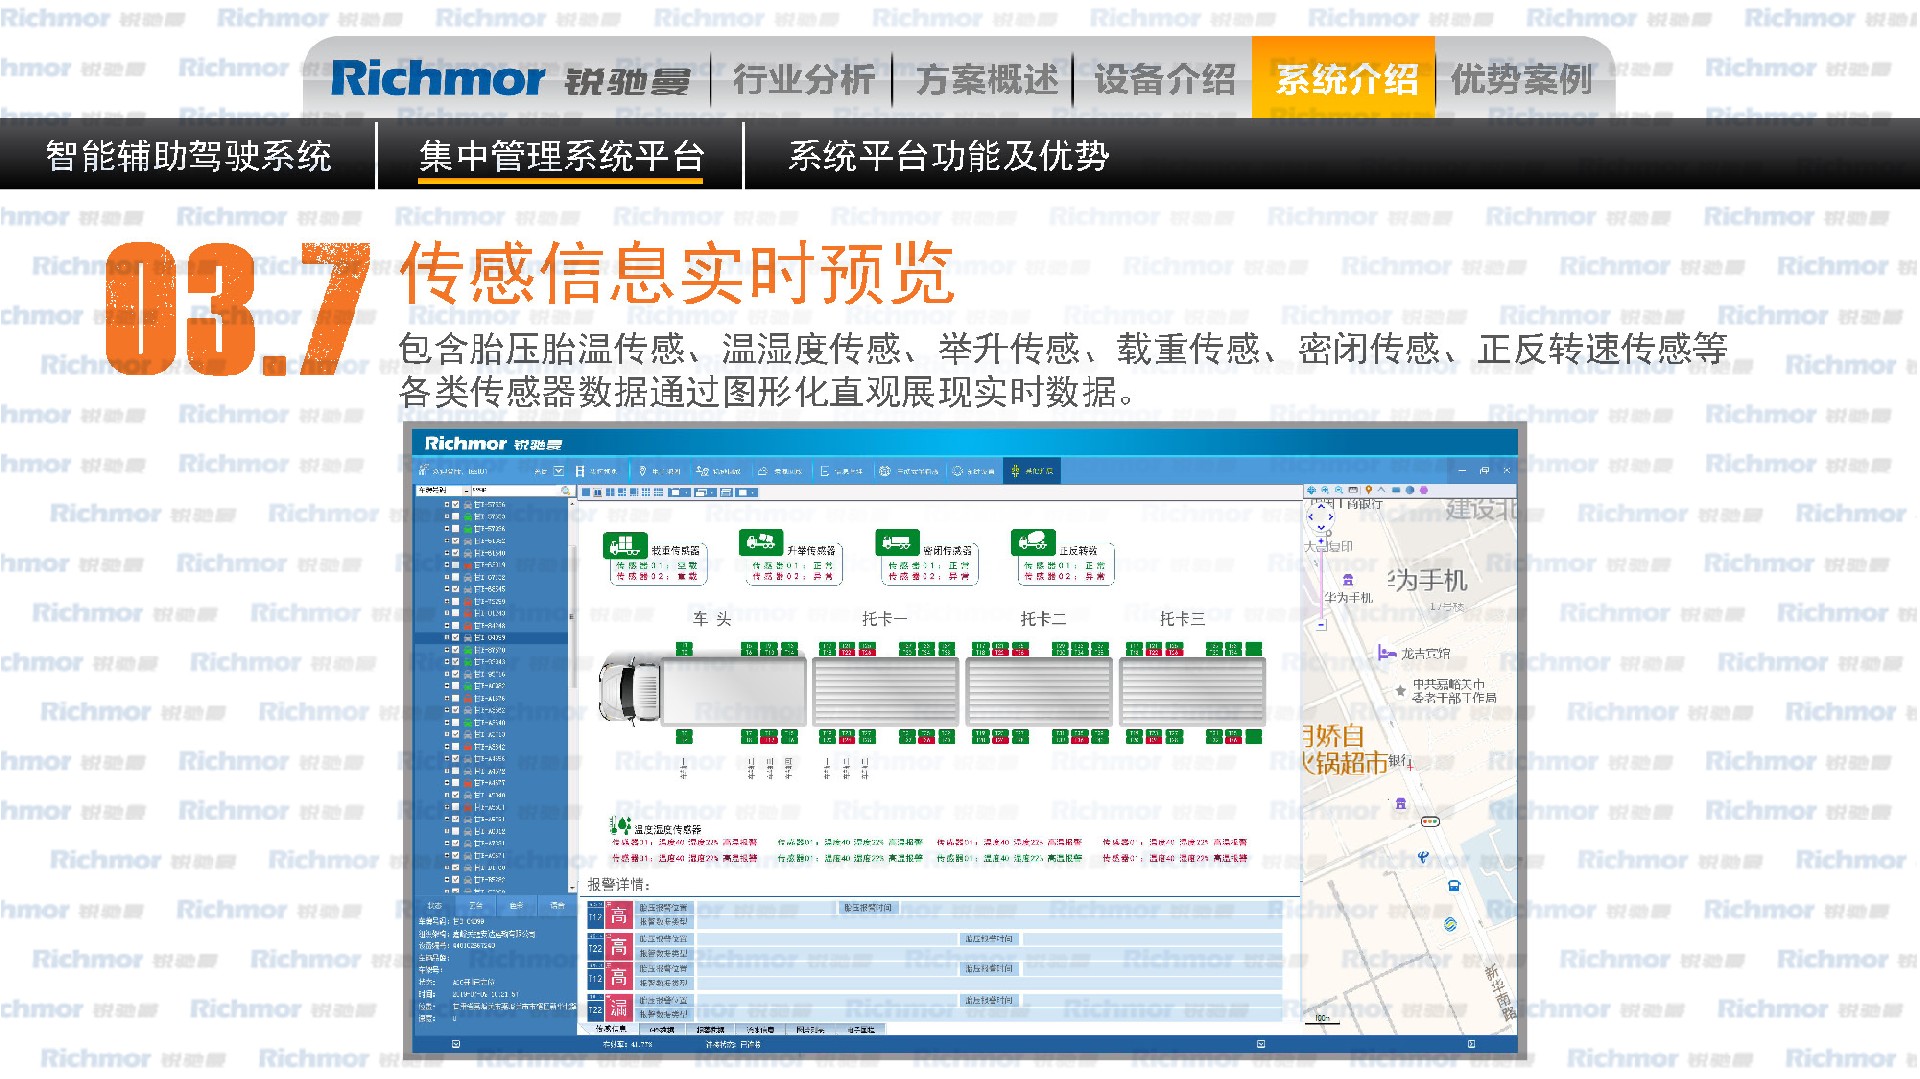Image resolution: width=1920 pixels, height=1079 pixels.
Task: Select the nine-grid layout icon
Action: (x=646, y=492)
